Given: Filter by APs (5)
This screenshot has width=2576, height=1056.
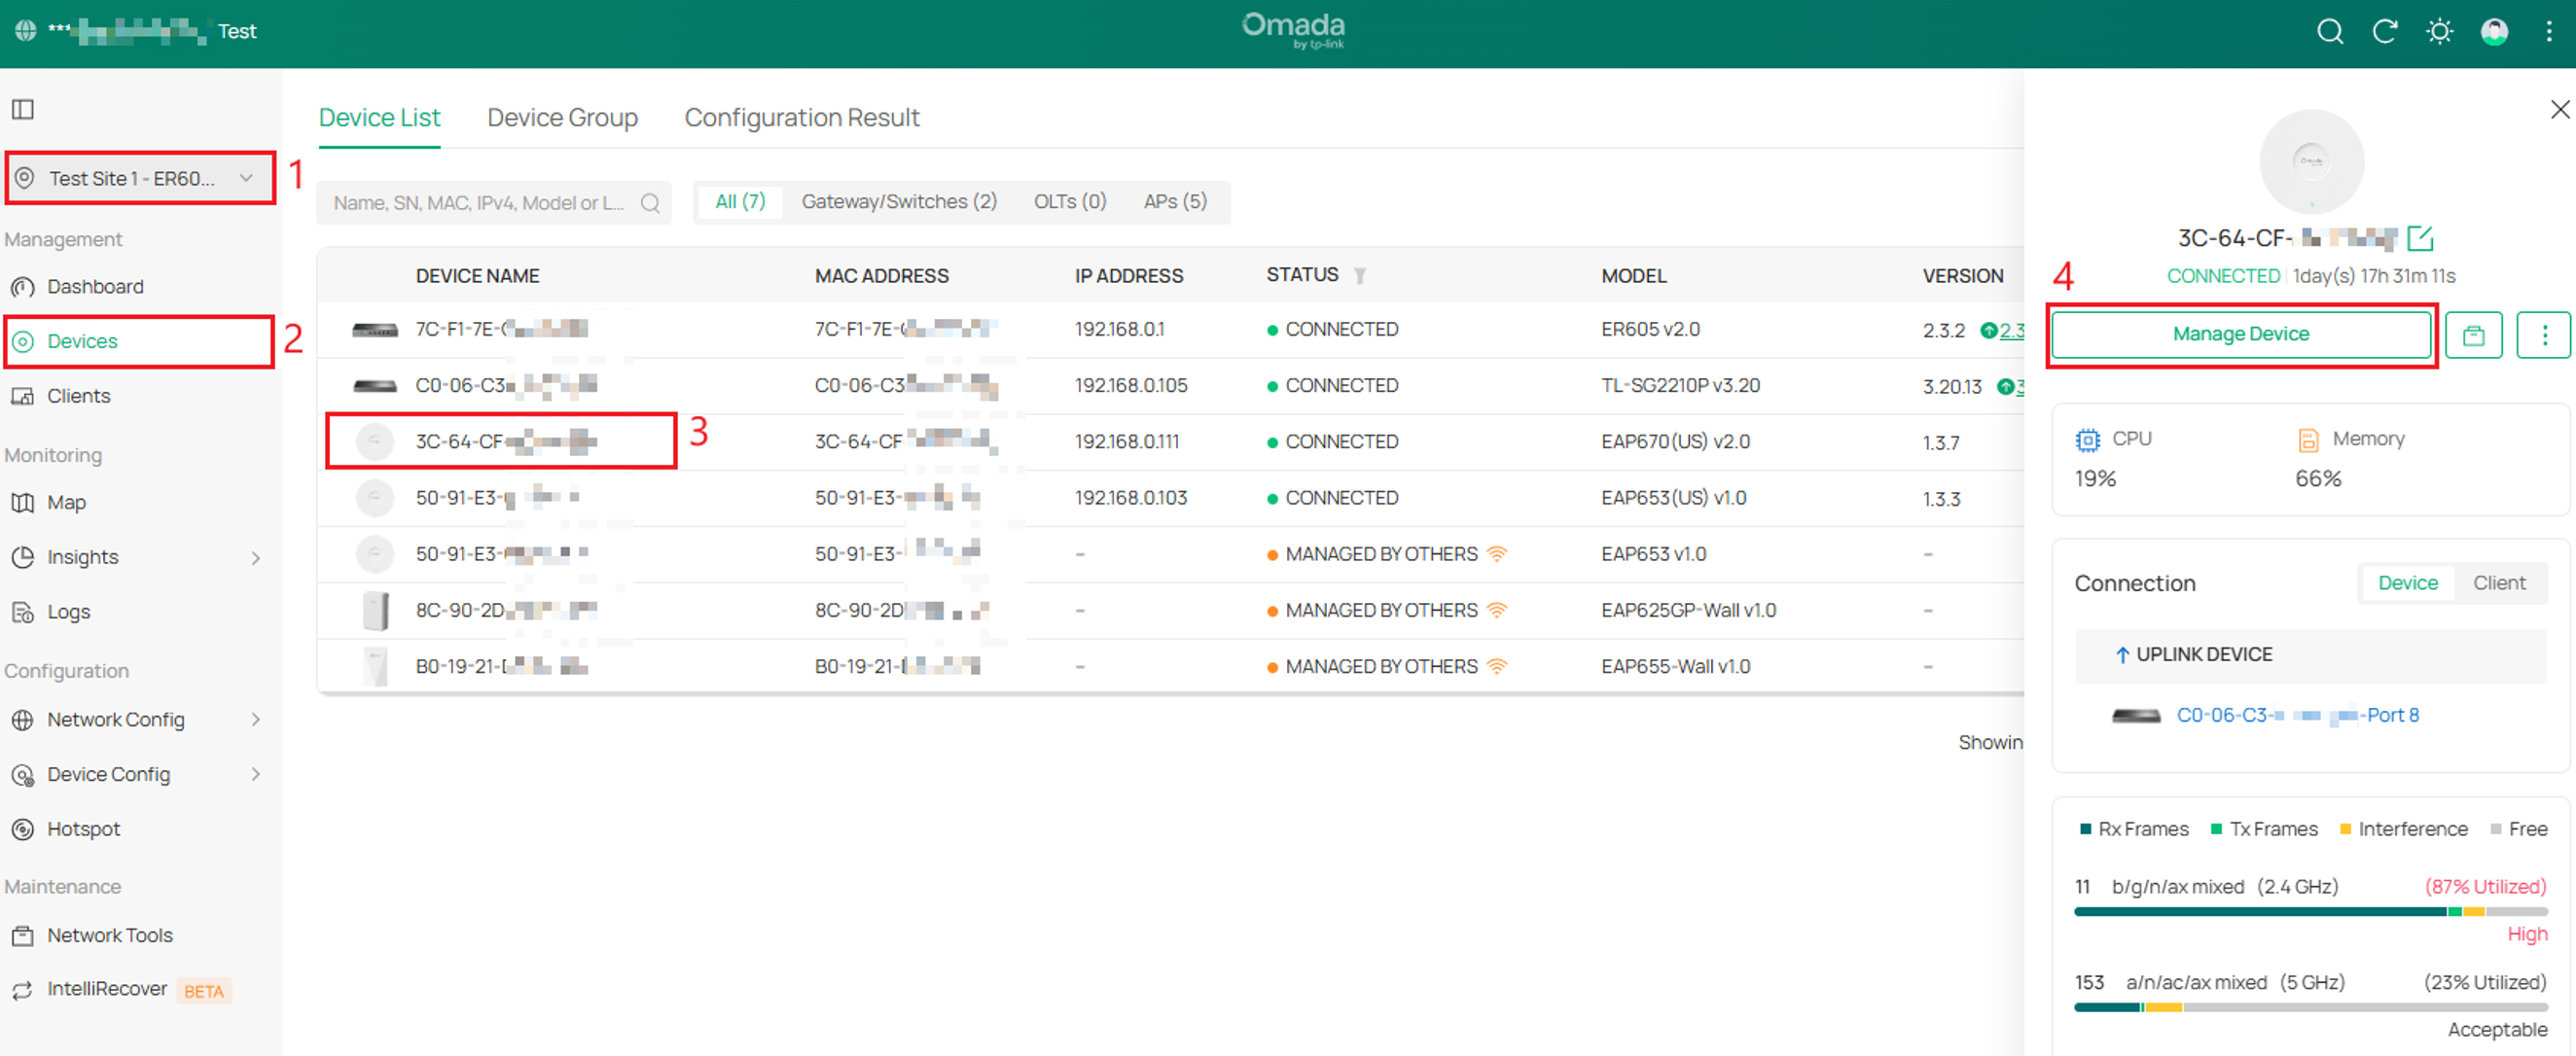Looking at the screenshot, I should pos(1175,202).
